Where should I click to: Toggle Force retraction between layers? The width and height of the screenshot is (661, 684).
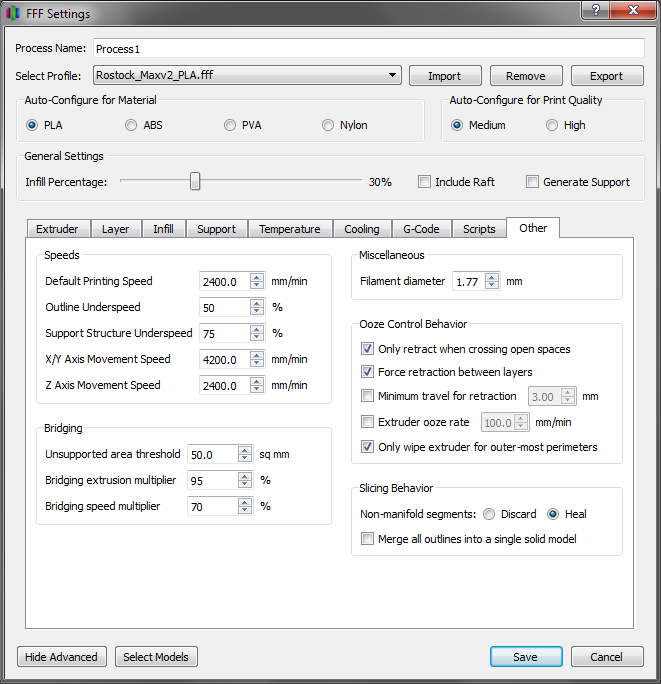point(368,372)
